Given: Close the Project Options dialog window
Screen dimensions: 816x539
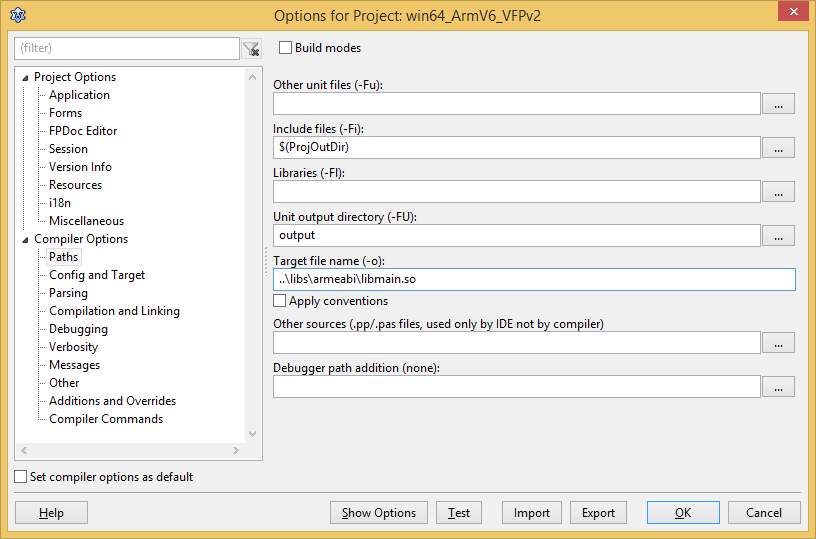Looking at the screenshot, I should pos(791,16).
